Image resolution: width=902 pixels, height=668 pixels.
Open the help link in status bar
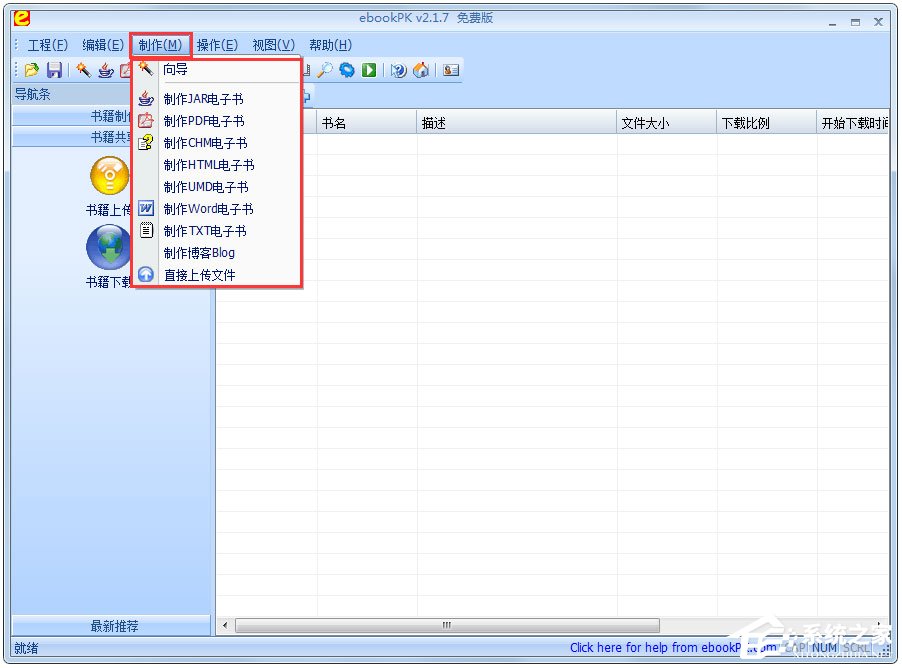click(x=672, y=648)
